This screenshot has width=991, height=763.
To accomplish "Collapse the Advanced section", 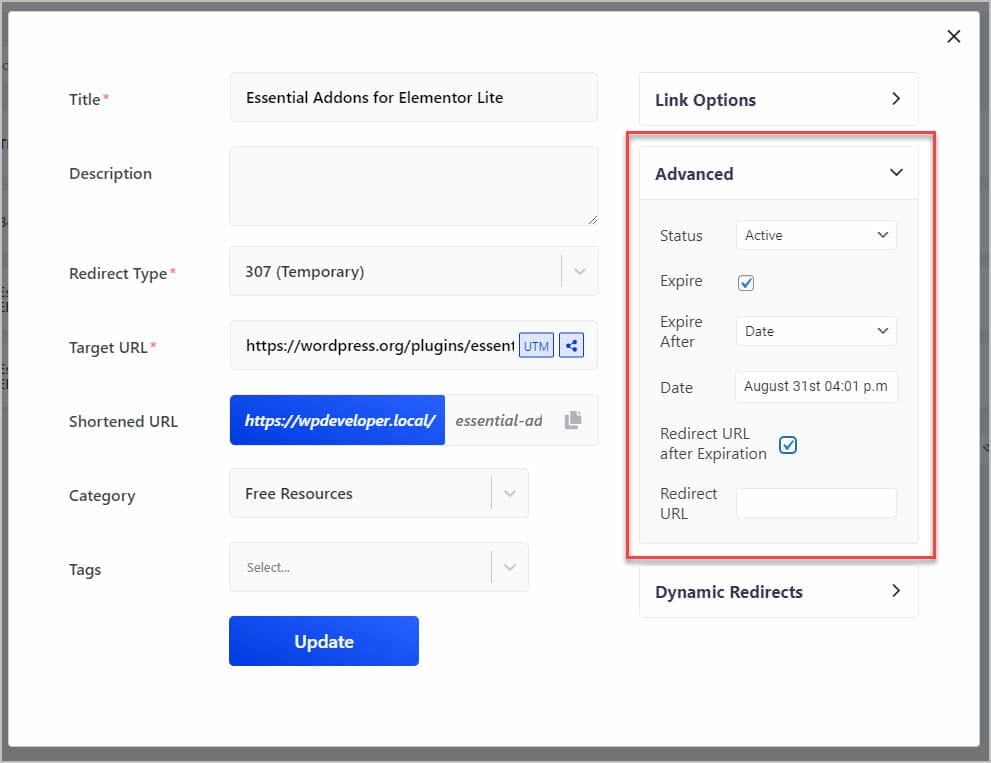I will (x=779, y=173).
